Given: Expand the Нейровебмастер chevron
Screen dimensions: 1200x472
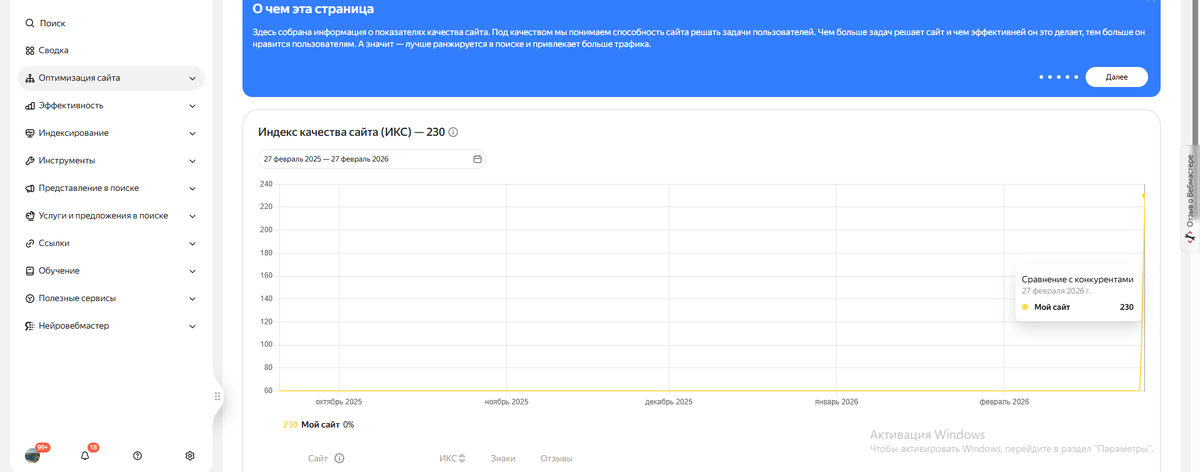Looking at the screenshot, I should pos(192,326).
